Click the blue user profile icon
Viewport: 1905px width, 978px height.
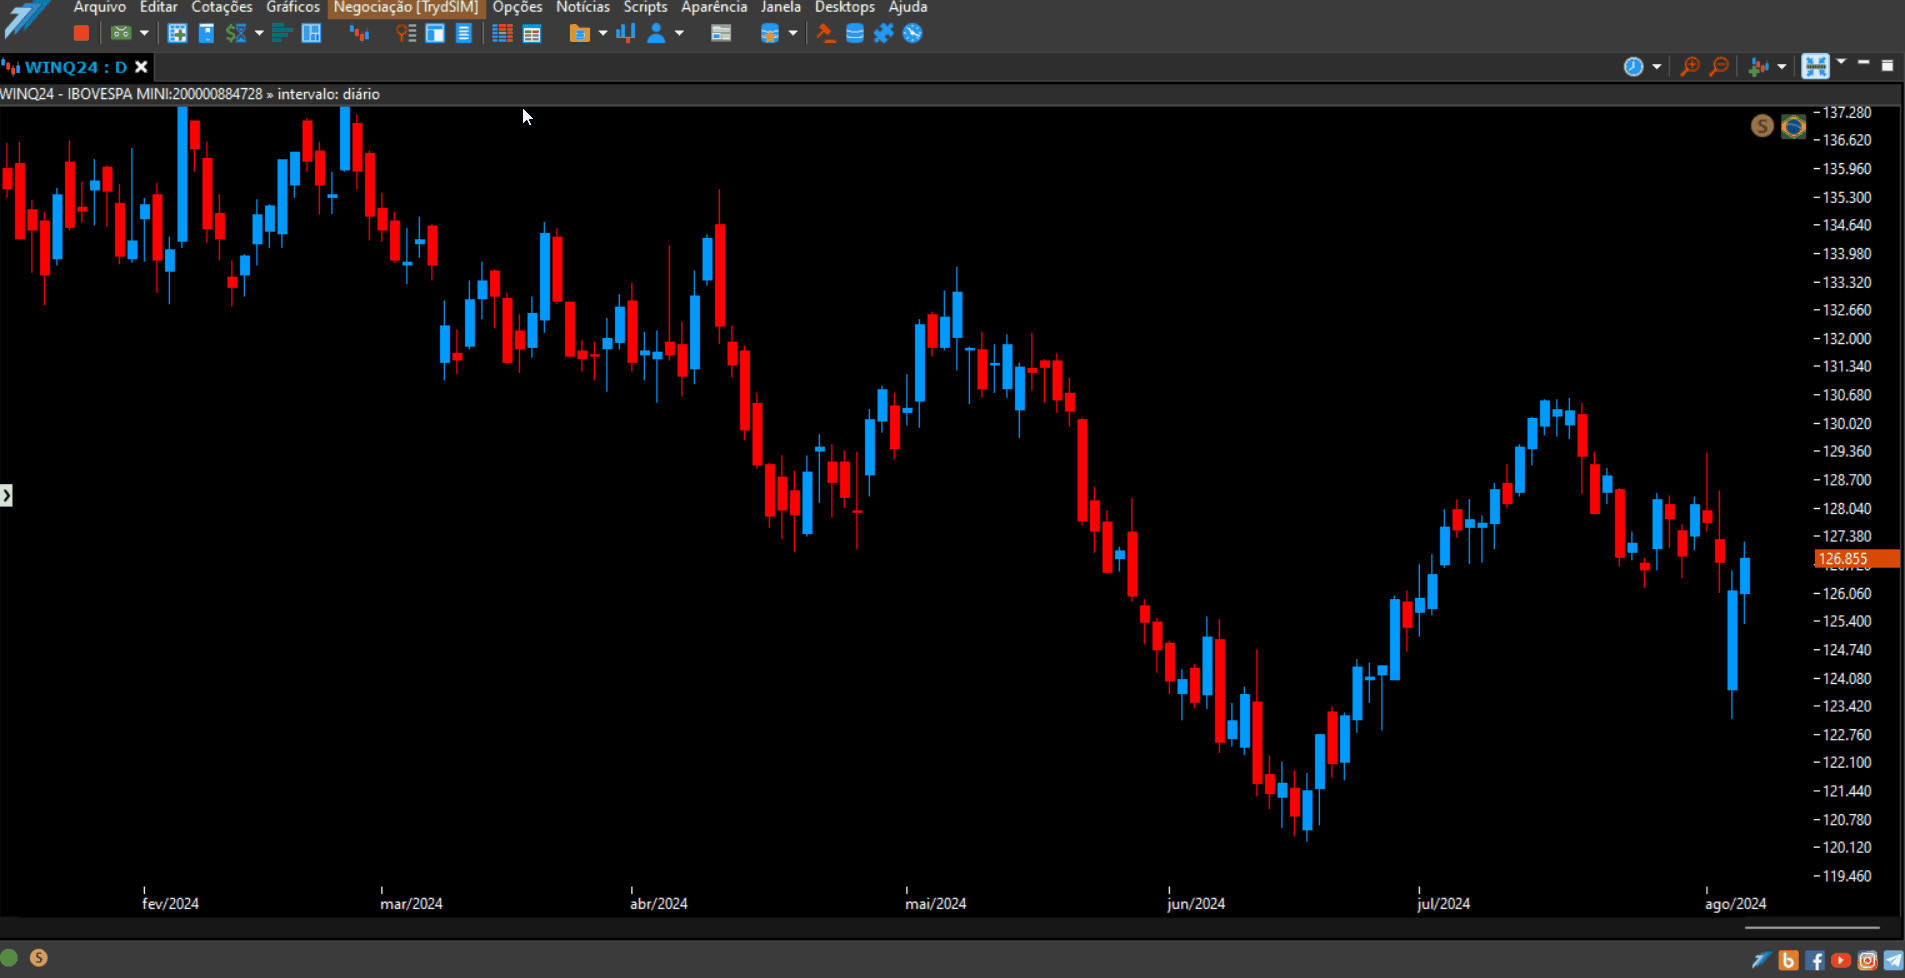coord(656,33)
